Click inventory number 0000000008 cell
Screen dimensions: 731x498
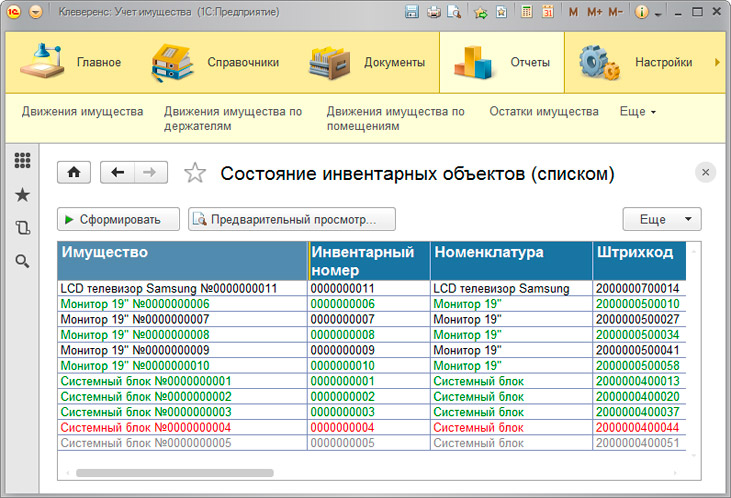(x=369, y=334)
